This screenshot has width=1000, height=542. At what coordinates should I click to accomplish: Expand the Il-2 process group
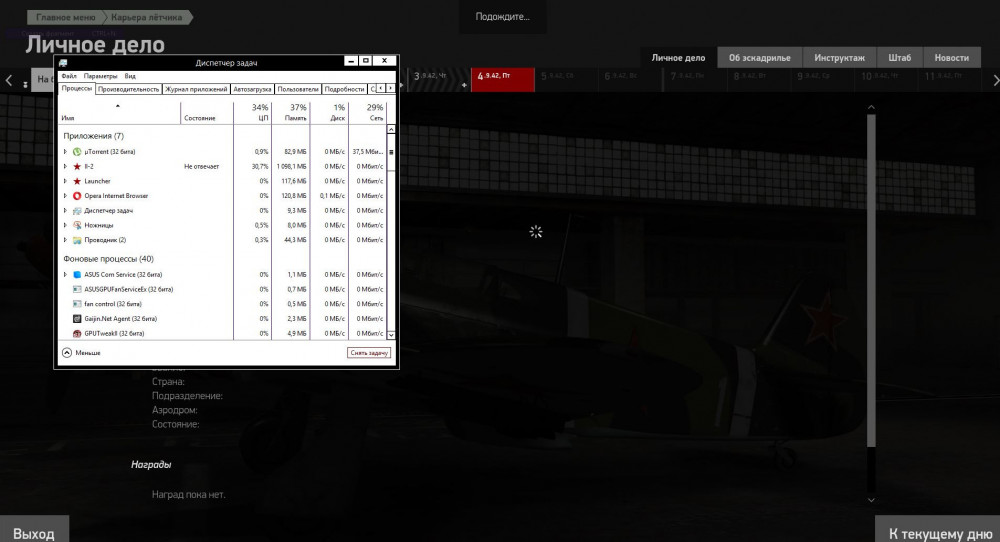point(65,166)
